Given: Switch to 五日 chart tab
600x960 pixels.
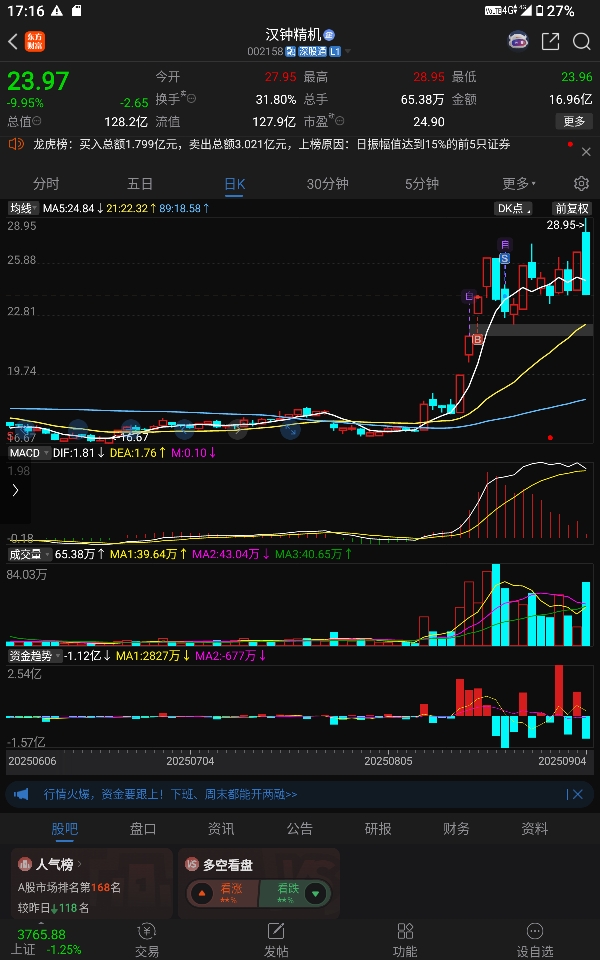Looking at the screenshot, I should 140,184.
